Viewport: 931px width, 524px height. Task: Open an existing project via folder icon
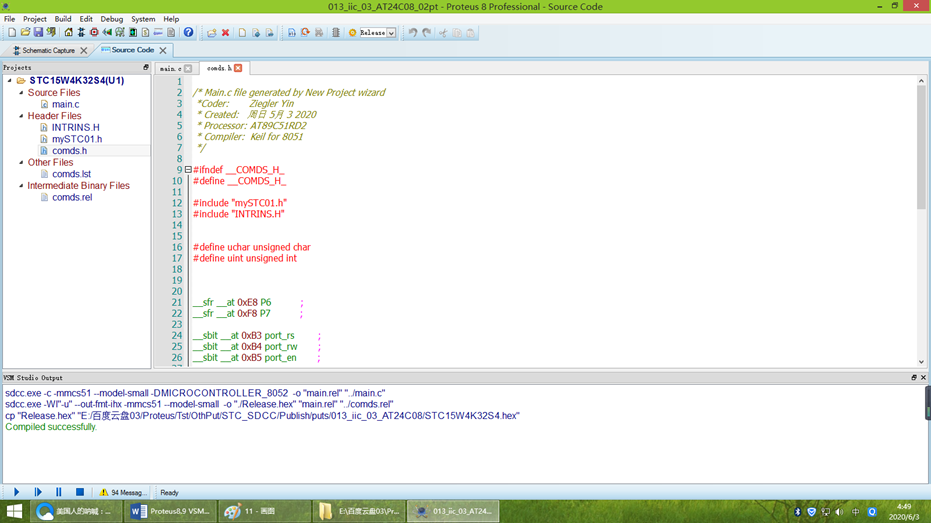pyautogui.click(x=25, y=33)
